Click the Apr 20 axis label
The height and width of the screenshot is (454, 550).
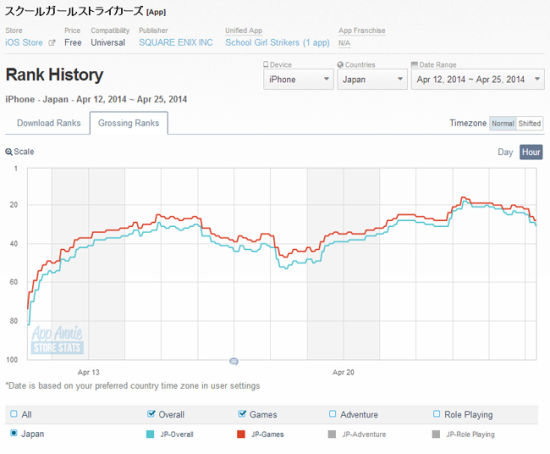point(343,372)
